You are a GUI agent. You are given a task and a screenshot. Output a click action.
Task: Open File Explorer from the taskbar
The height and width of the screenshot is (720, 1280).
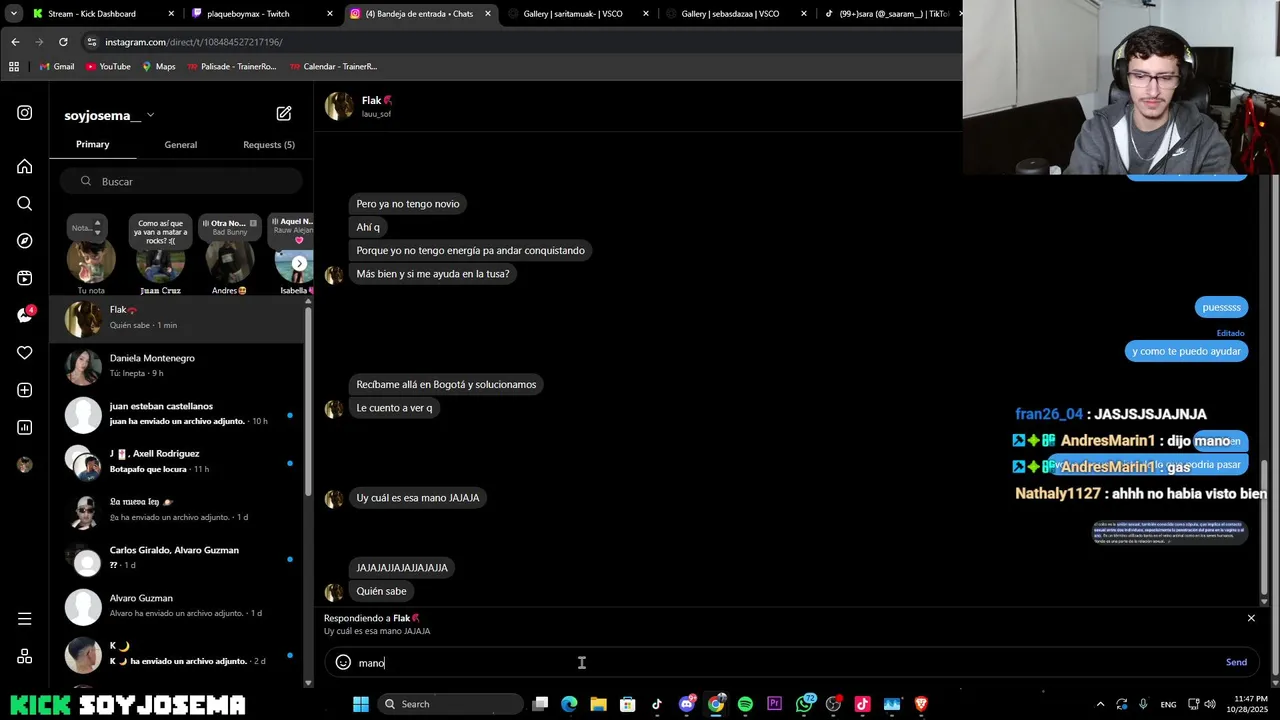coord(598,704)
